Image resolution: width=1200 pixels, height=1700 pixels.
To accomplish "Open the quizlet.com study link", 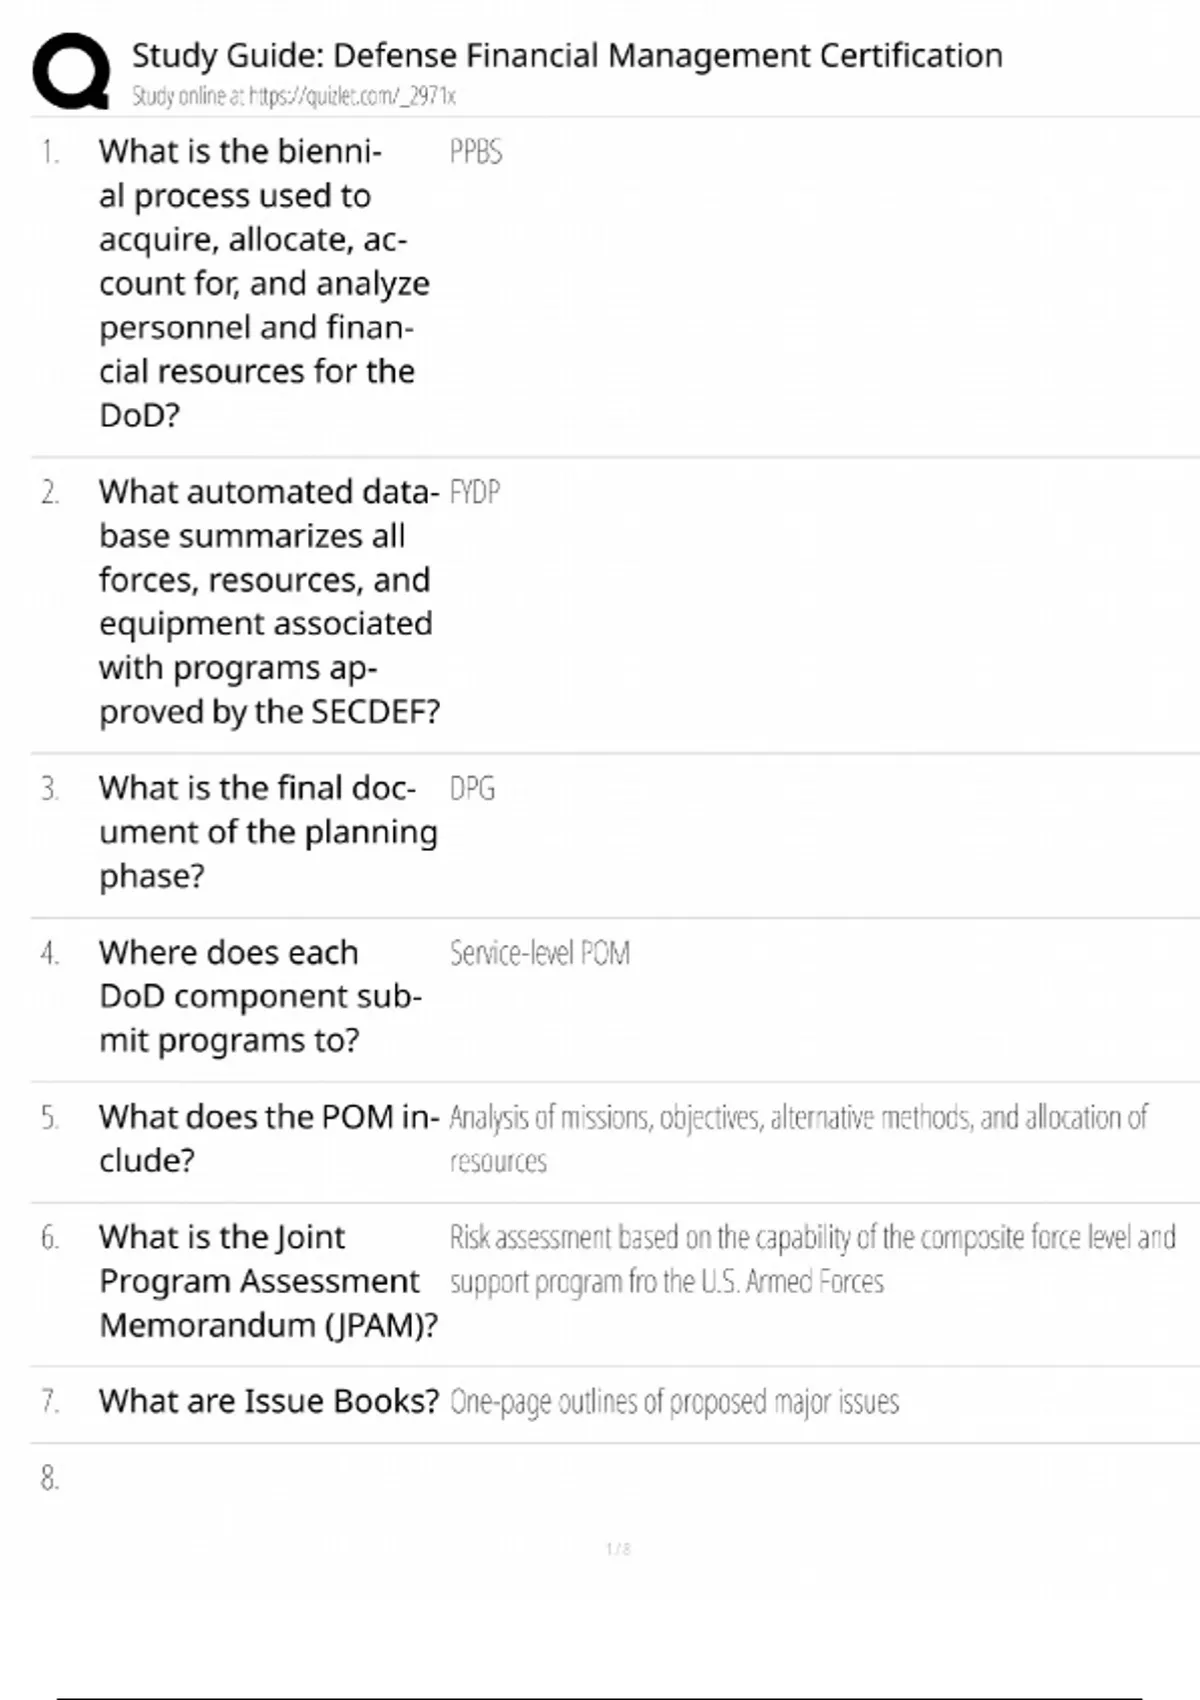I will tap(293, 97).
